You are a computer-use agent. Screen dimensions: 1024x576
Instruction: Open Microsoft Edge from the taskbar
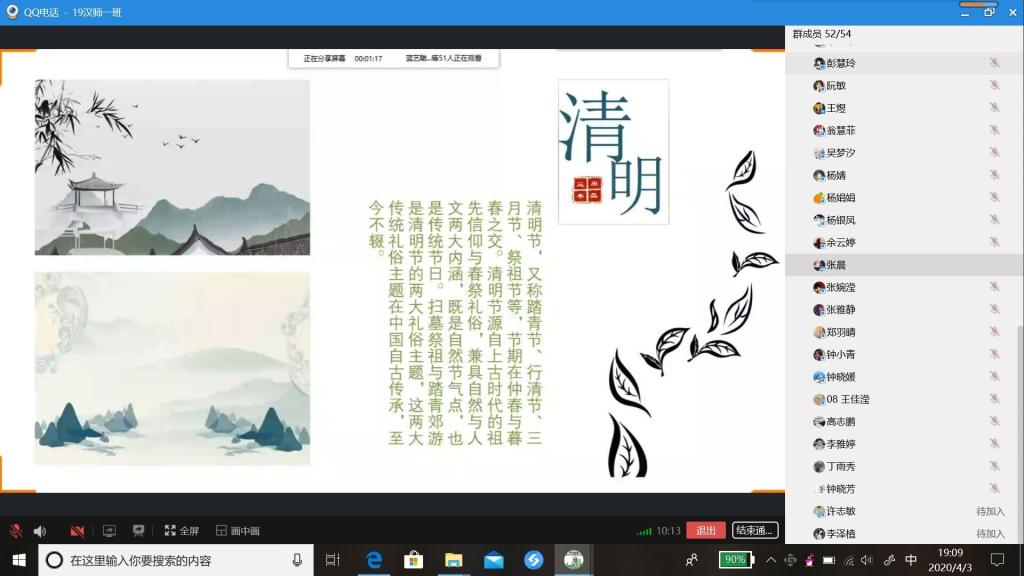(374, 560)
